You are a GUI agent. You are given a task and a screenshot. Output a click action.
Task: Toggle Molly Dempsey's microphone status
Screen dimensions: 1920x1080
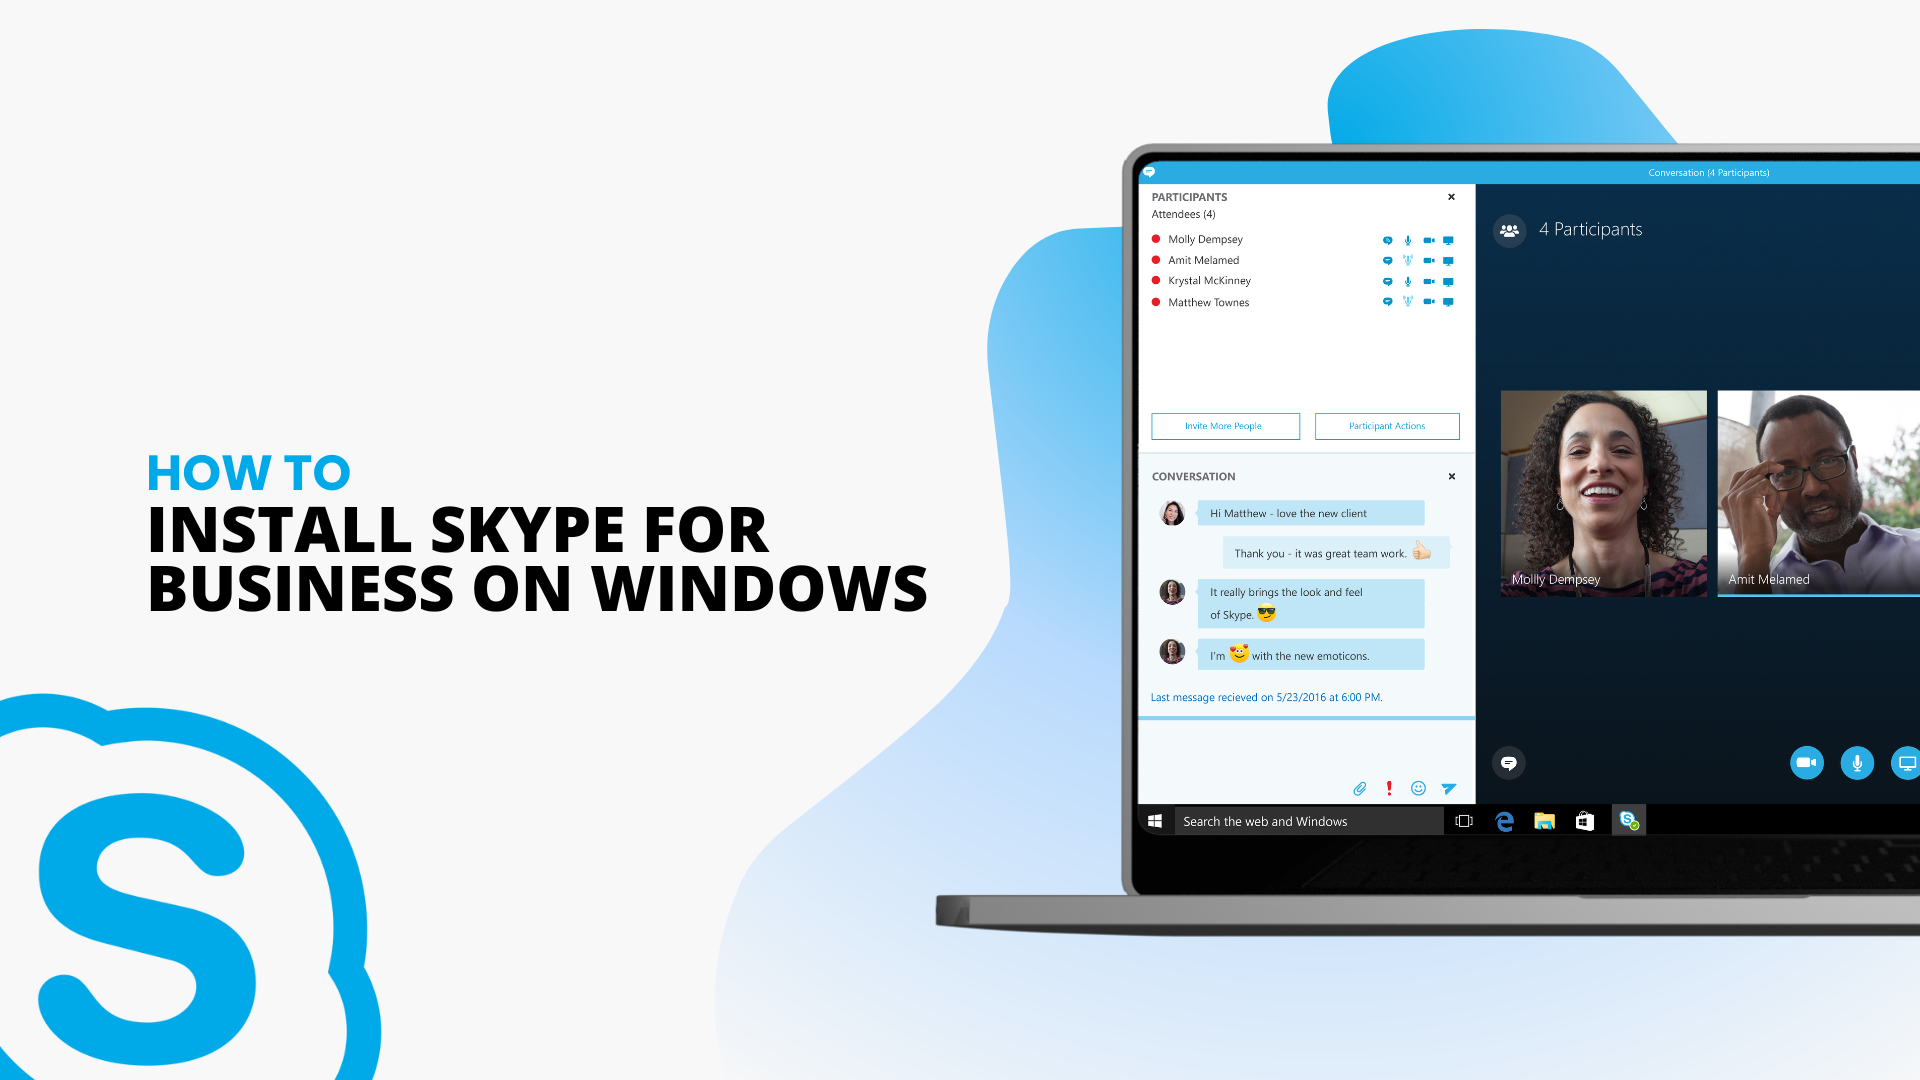coord(1408,239)
